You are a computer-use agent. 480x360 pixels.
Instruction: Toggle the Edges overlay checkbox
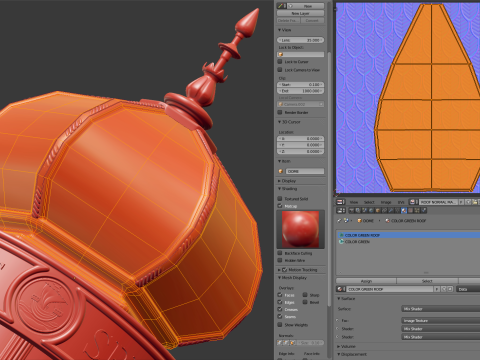[x=280, y=302]
